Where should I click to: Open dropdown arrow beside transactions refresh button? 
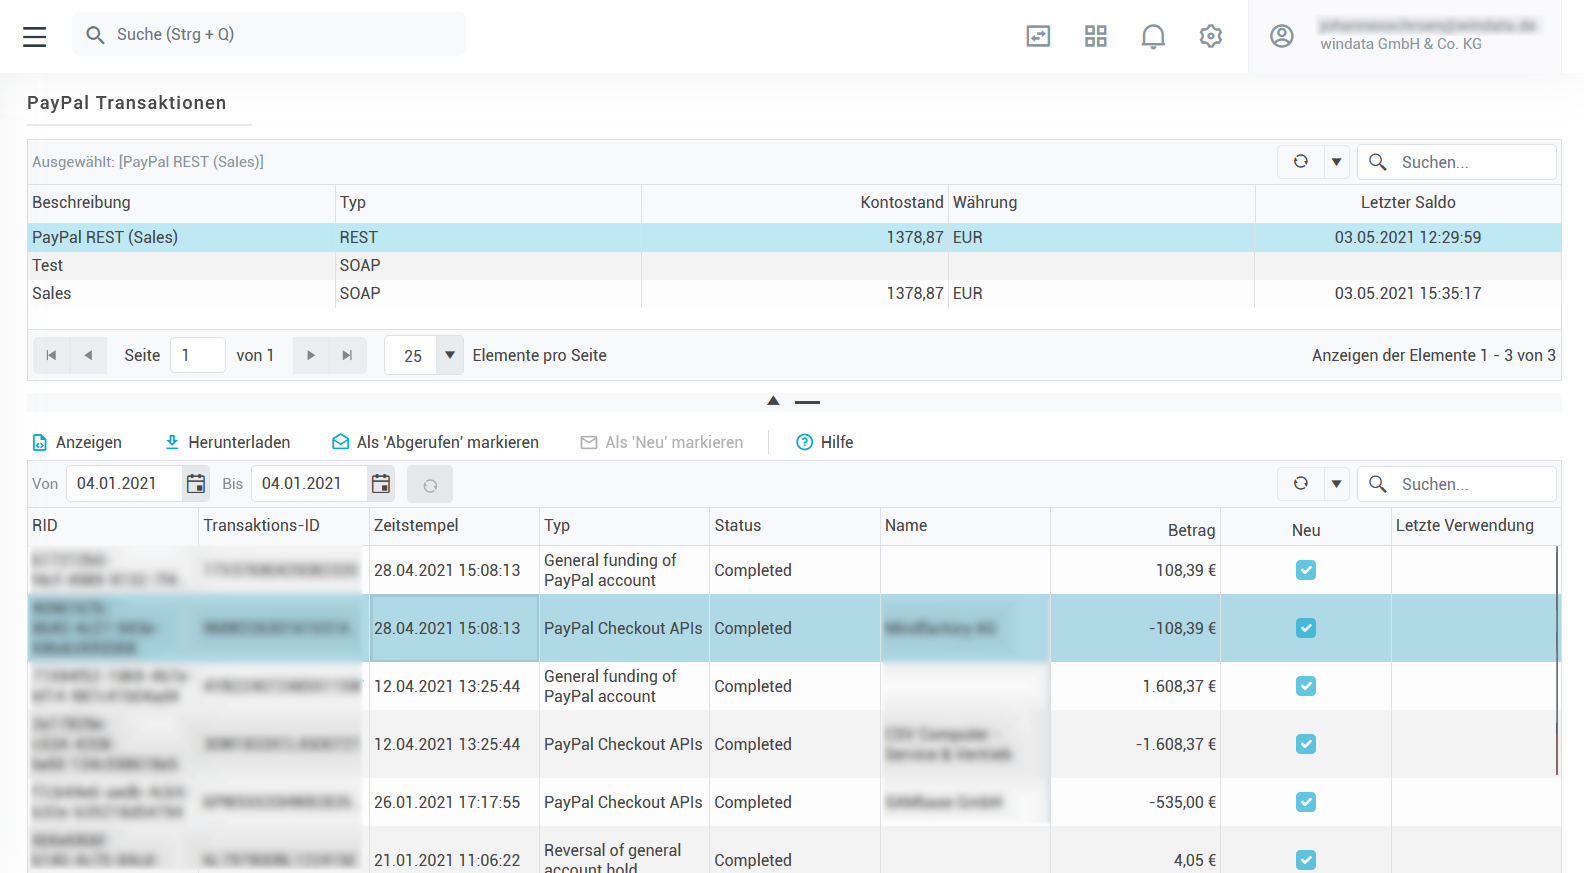1336,484
